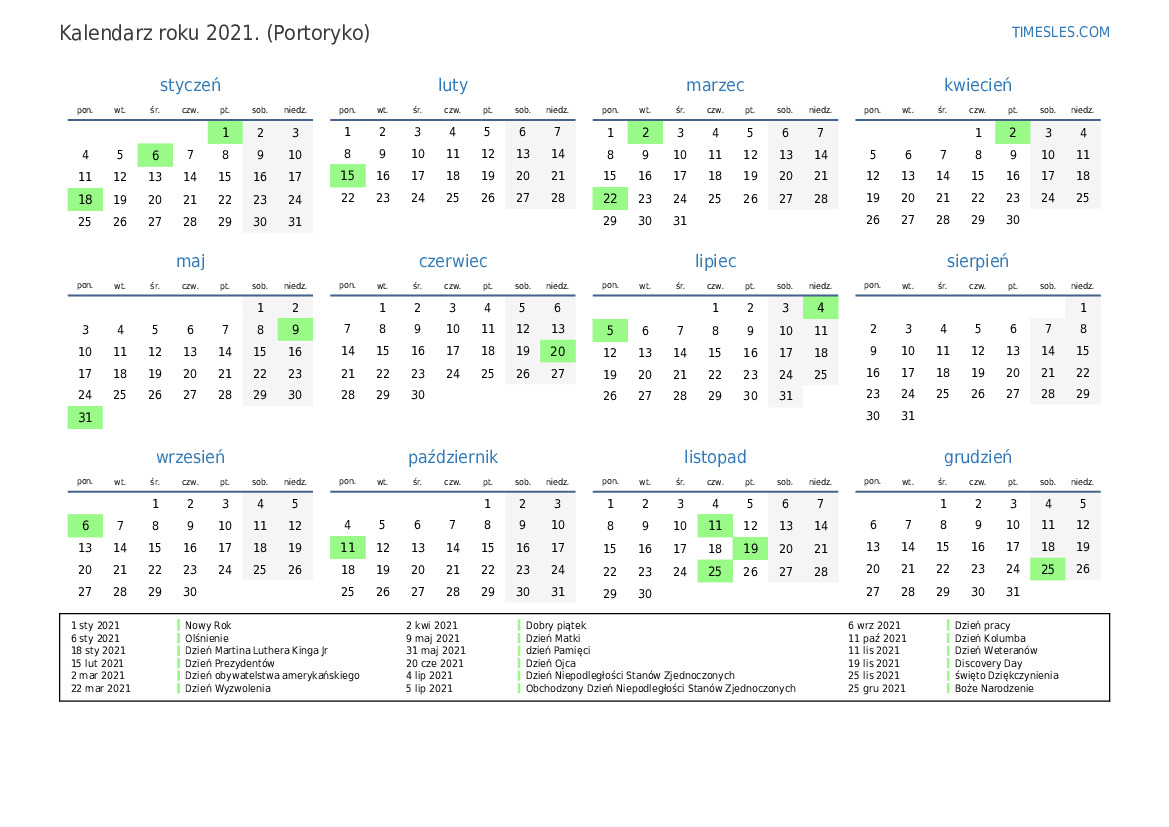
Task: Click legend entry 'Dzień Martina Luthera Kinga Jr'
Action: point(256,650)
